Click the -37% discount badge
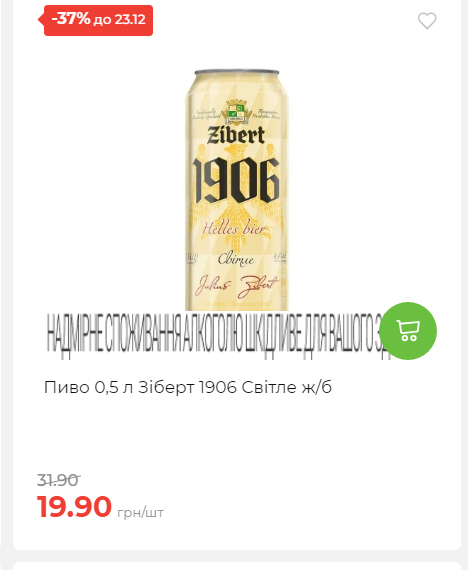This screenshot has width=468, height=570. (96, 20)
